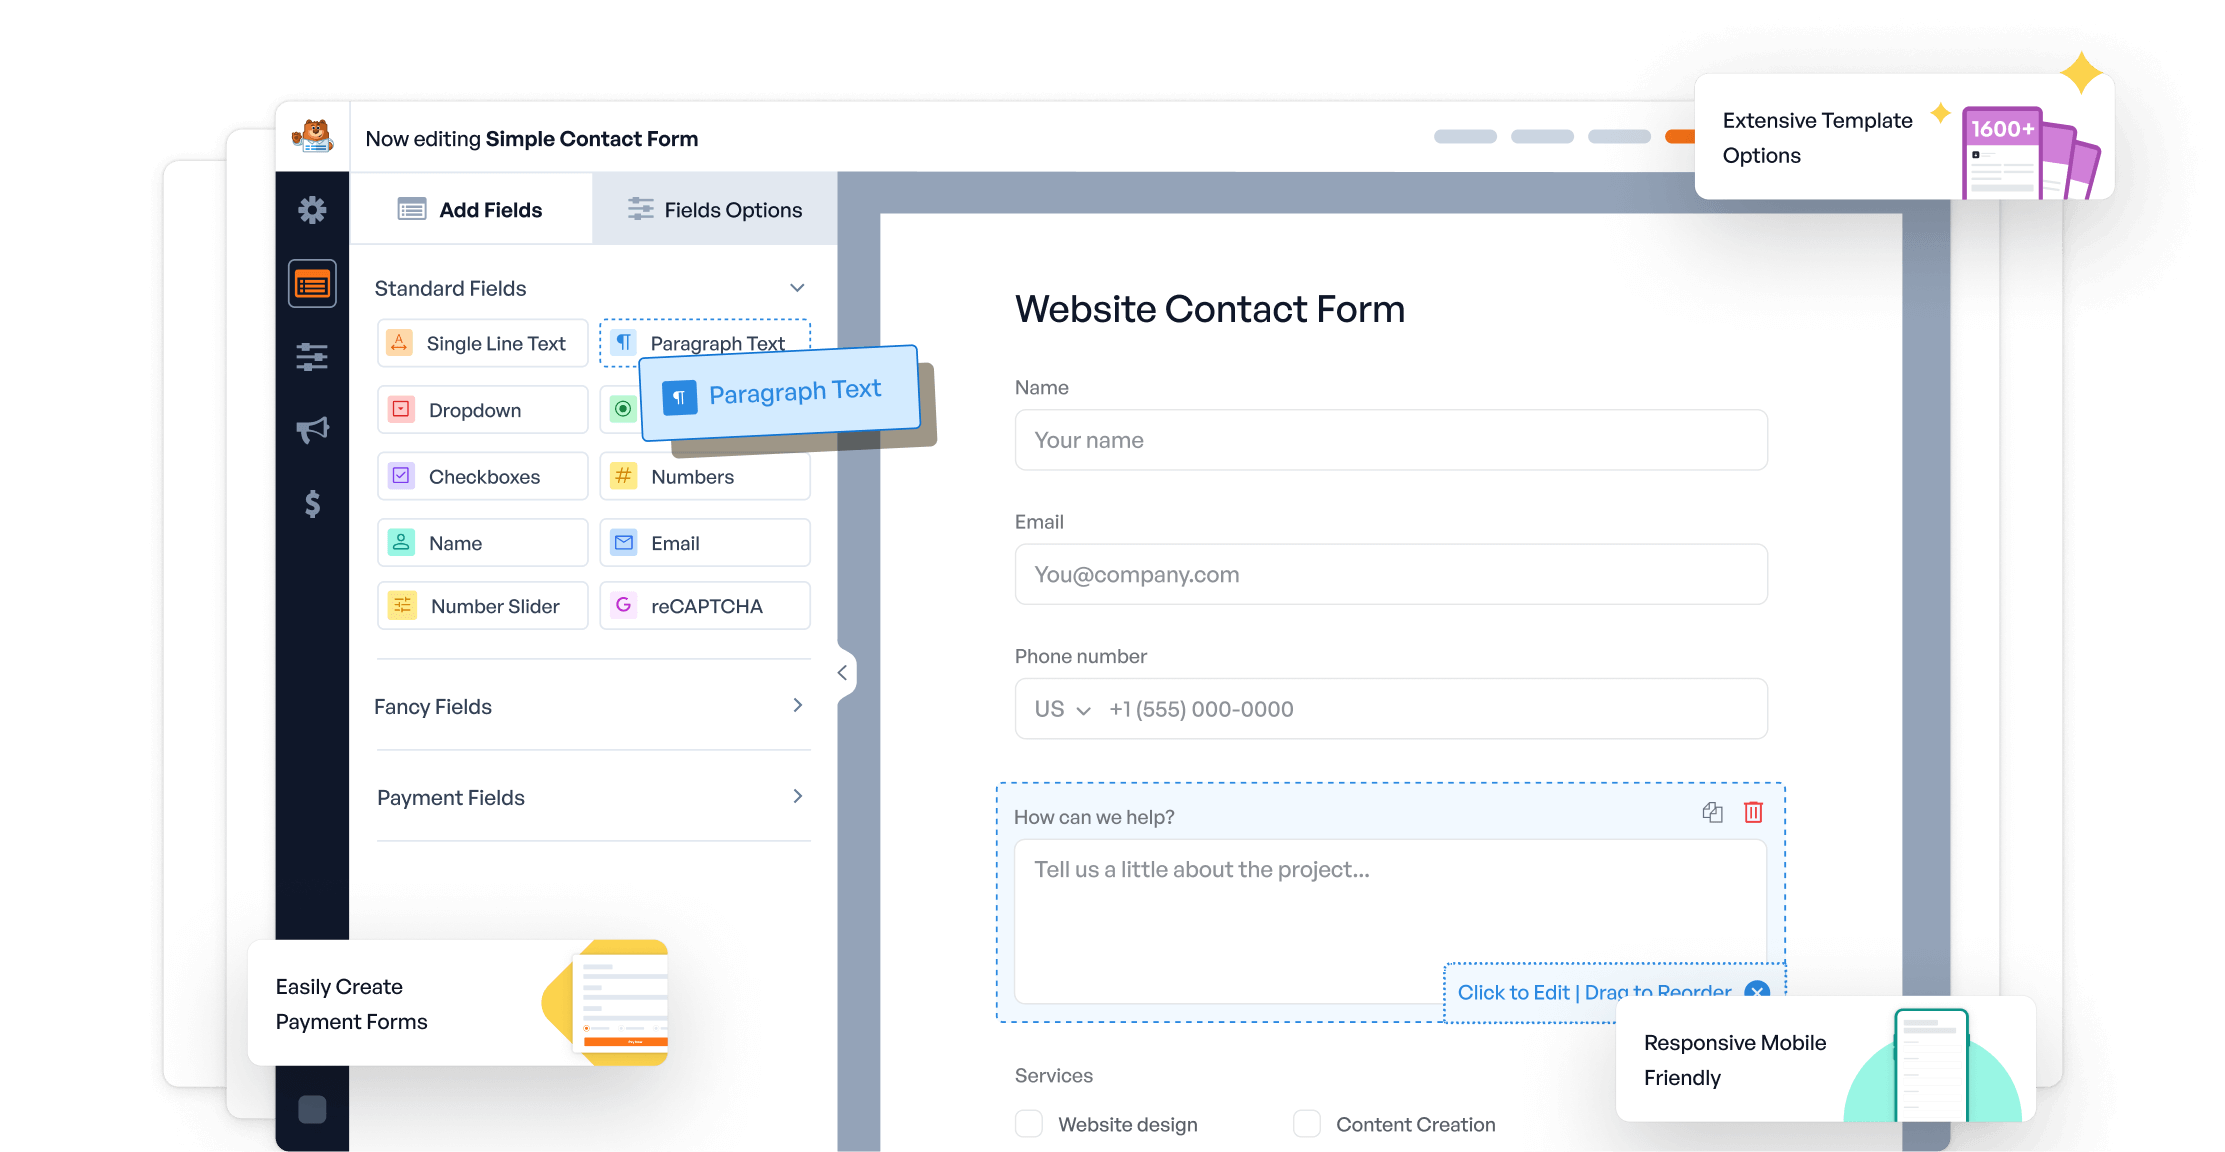Click the Settings gear icon in sidebar
Viewport: 2225px width, 1152px height.
tap(311, 209)
